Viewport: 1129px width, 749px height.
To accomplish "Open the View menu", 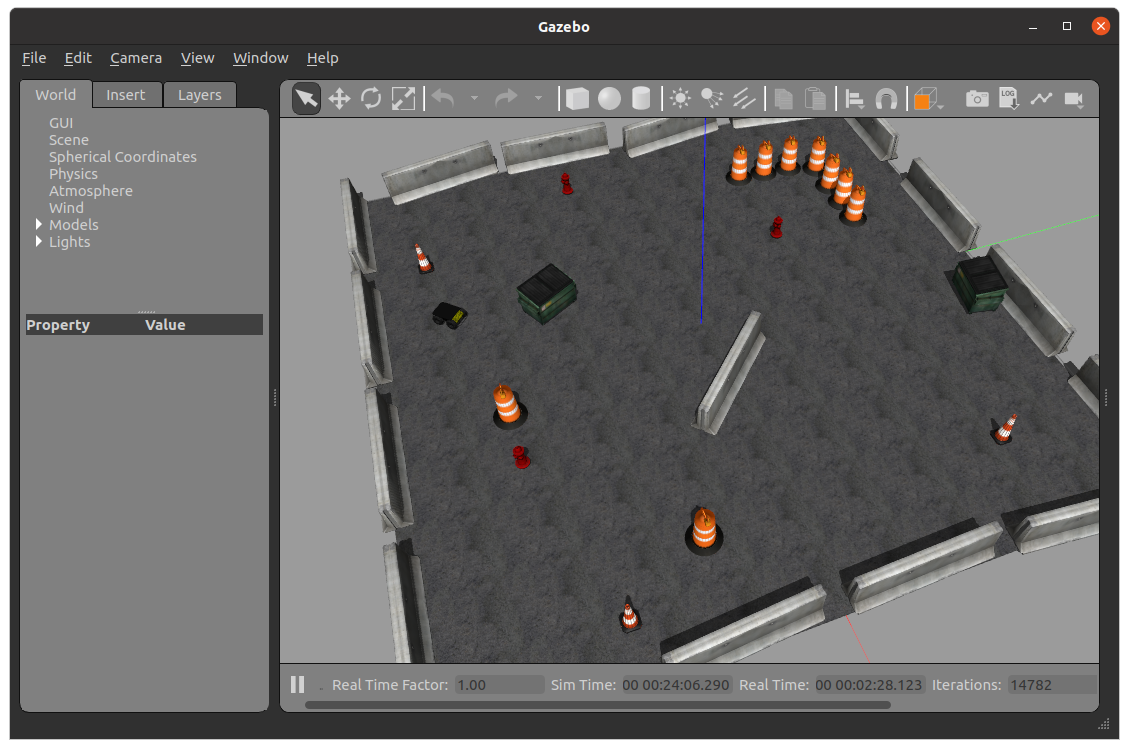I will pyautogui.click(x=197, y=58).
